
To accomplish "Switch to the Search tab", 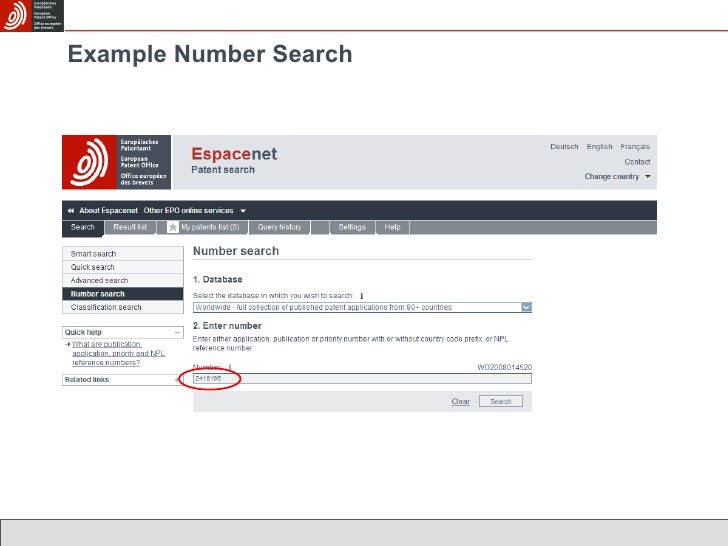I will tap(83, 227).
